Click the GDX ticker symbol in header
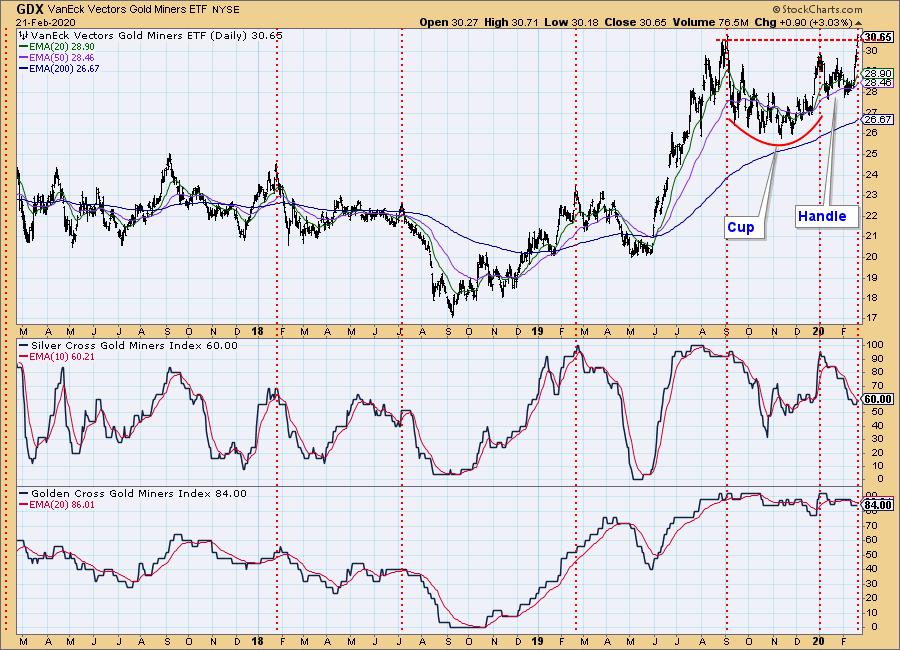900x650 pixels. pos(30,9)
